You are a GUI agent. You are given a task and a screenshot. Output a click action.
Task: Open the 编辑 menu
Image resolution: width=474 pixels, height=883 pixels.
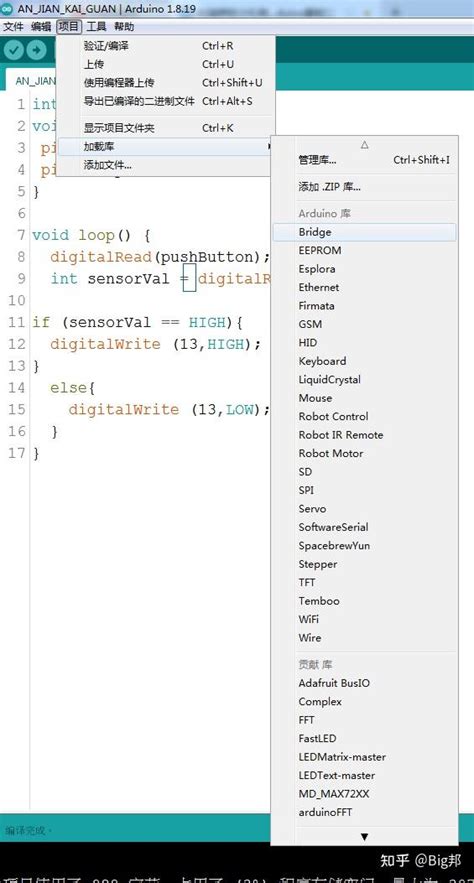coord(41,26)
